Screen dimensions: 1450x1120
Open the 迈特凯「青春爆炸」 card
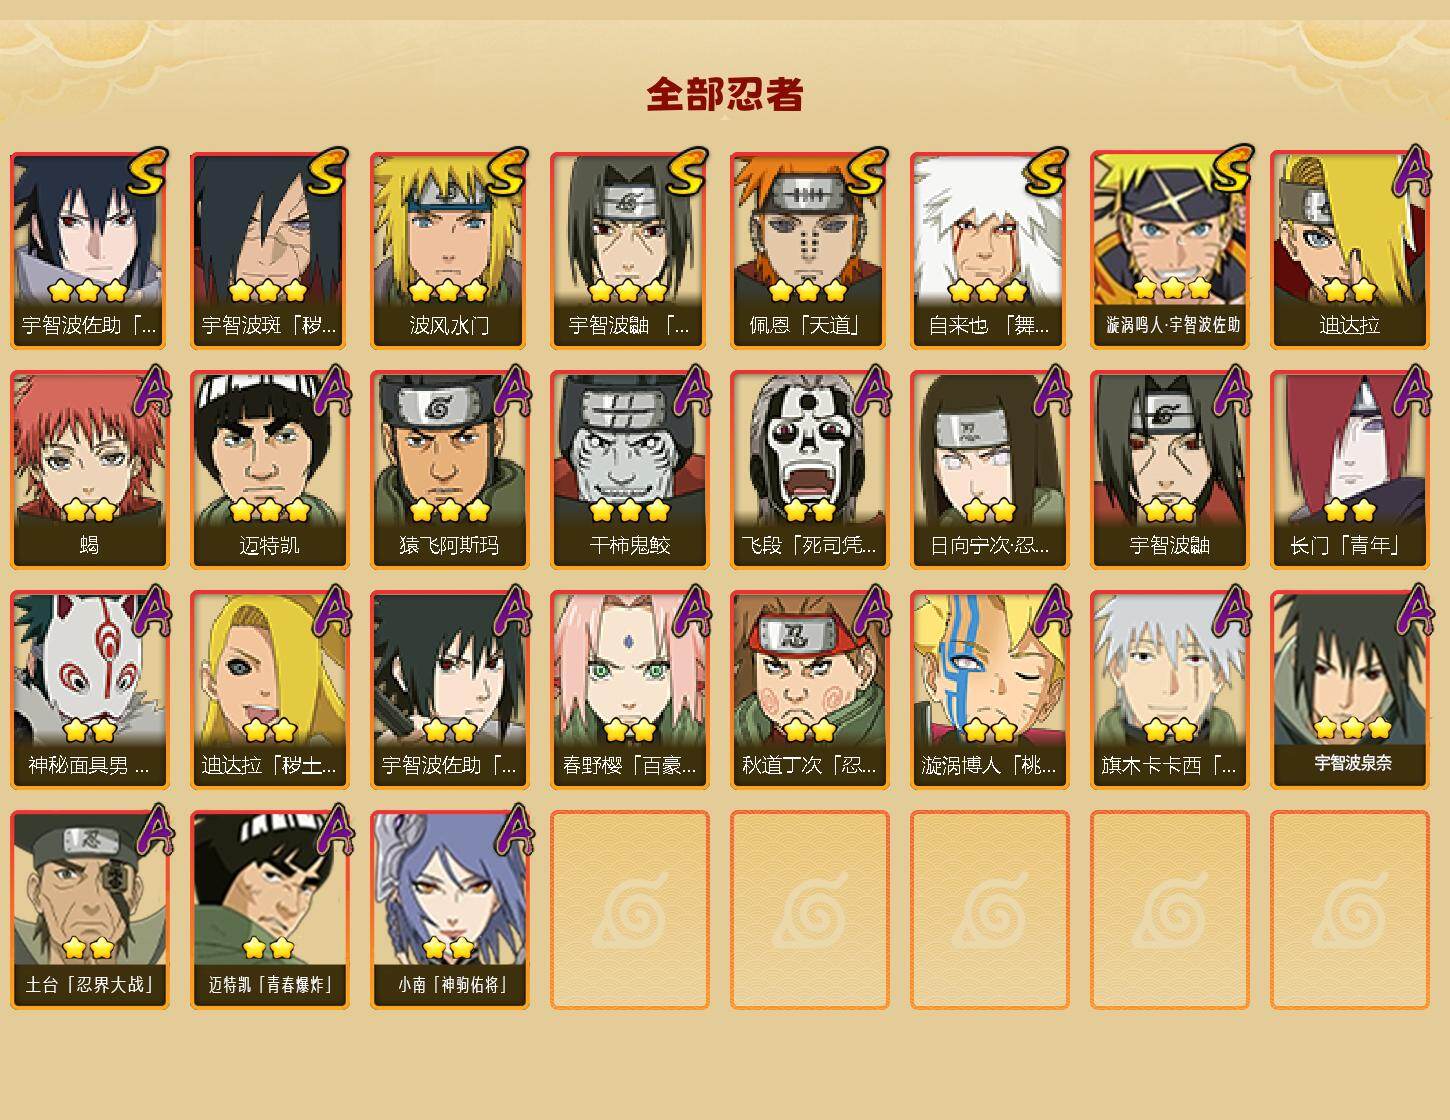point(270,910)
